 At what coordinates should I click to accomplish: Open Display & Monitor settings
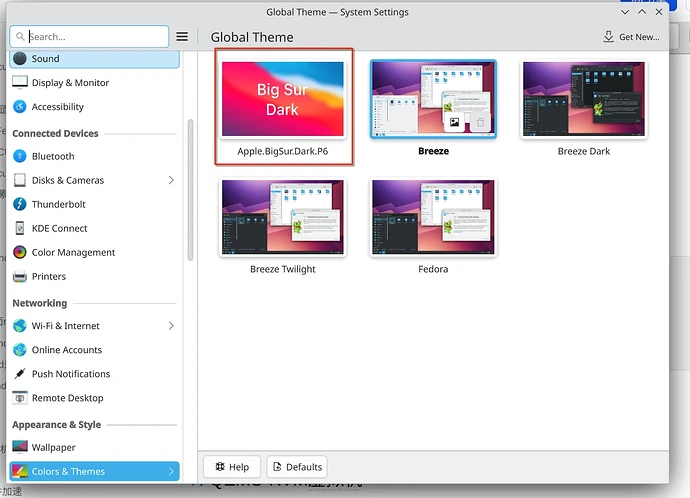point(70,83)
